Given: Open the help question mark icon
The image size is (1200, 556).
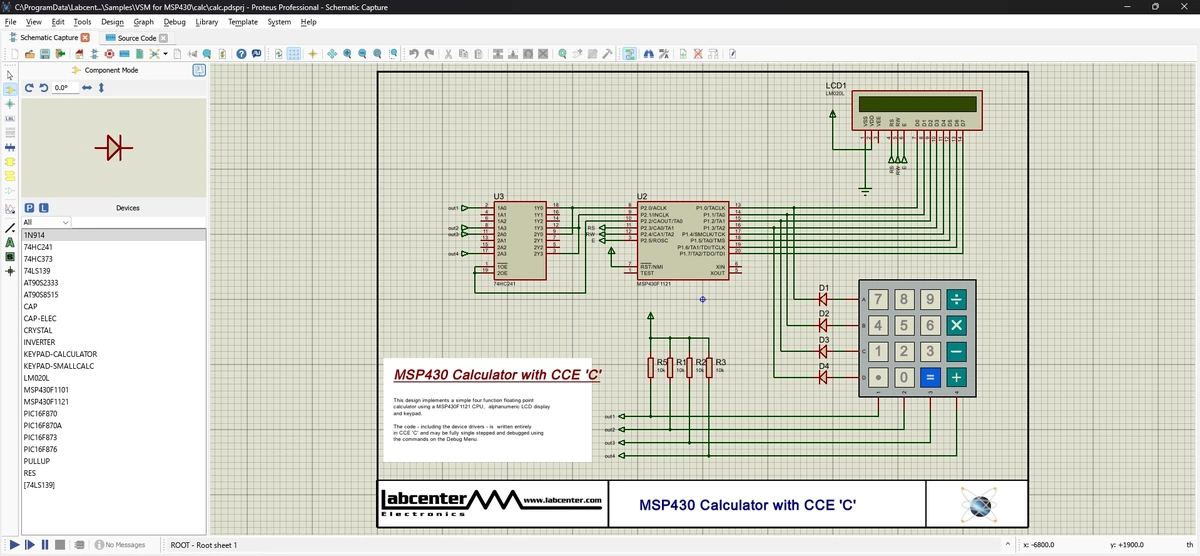Looking at the screenshot, I should 241,53.
